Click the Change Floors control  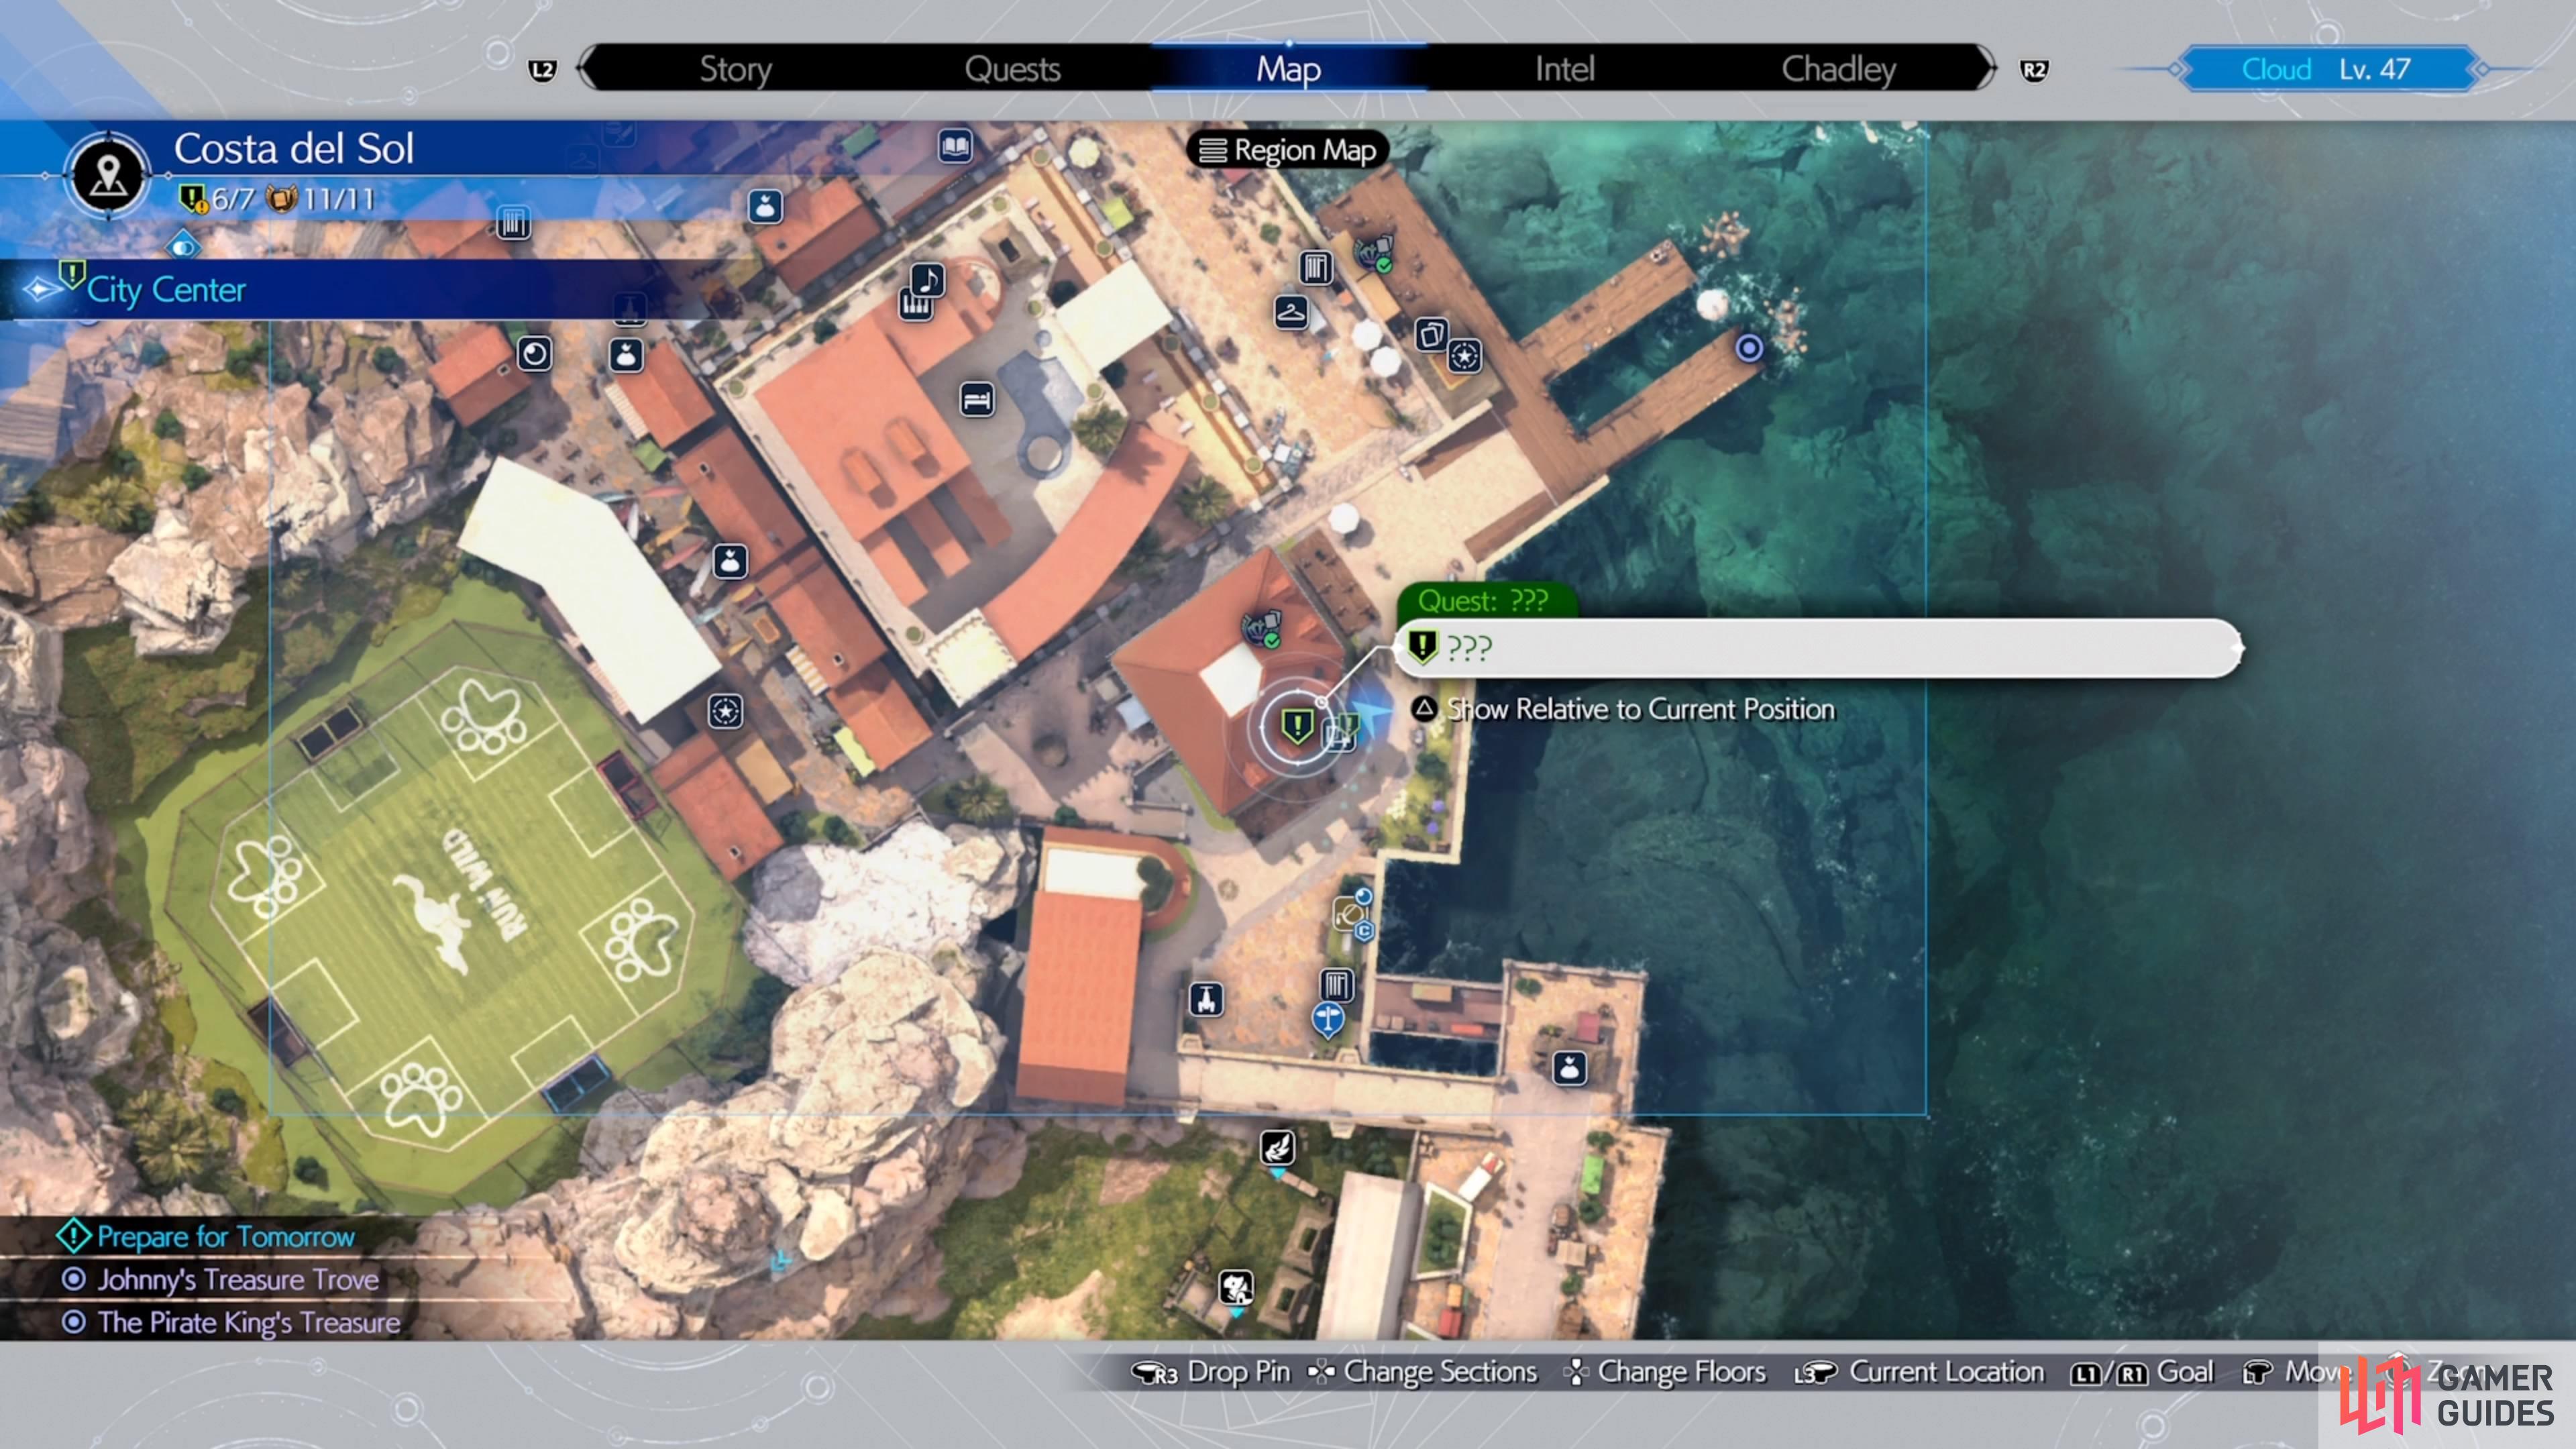(1666, 1372)
